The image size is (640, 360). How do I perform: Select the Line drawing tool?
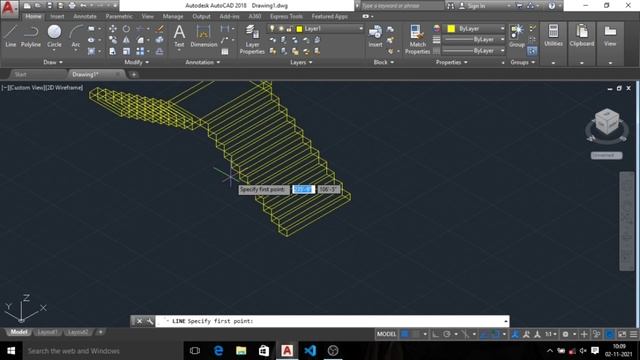point(11,36)
